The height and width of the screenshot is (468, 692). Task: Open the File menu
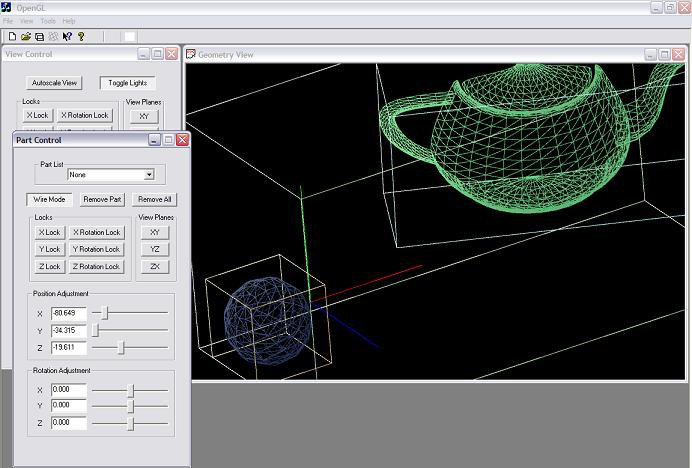coord(8,21)
